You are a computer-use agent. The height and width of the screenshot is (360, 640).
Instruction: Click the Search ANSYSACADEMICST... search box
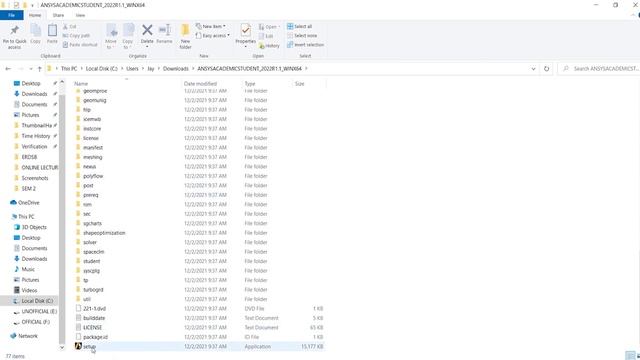click(x=598, y=69)
